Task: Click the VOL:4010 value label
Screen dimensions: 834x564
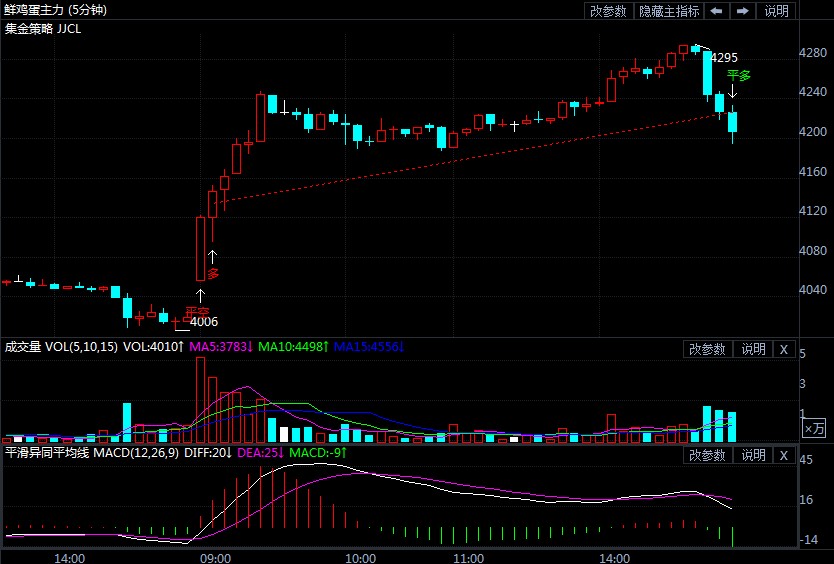Action: click(153, 347)
